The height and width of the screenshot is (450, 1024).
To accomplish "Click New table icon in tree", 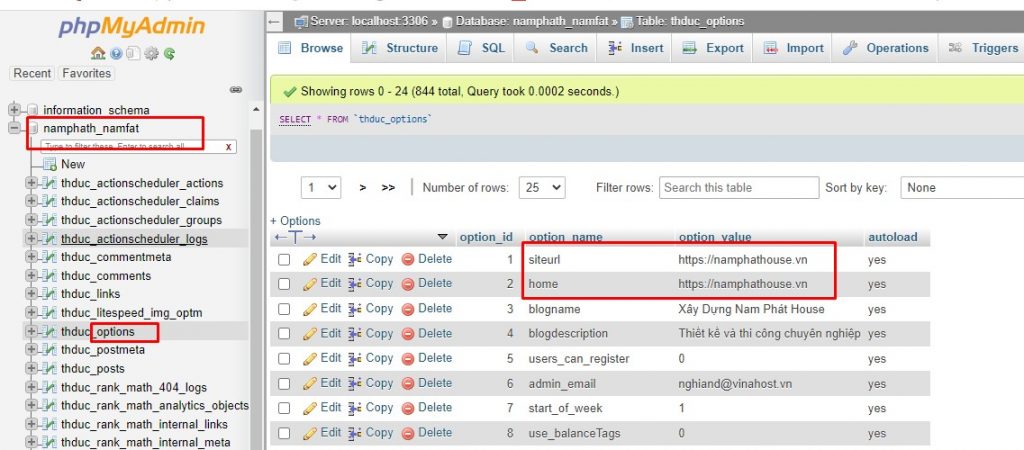I will (50, 164).
